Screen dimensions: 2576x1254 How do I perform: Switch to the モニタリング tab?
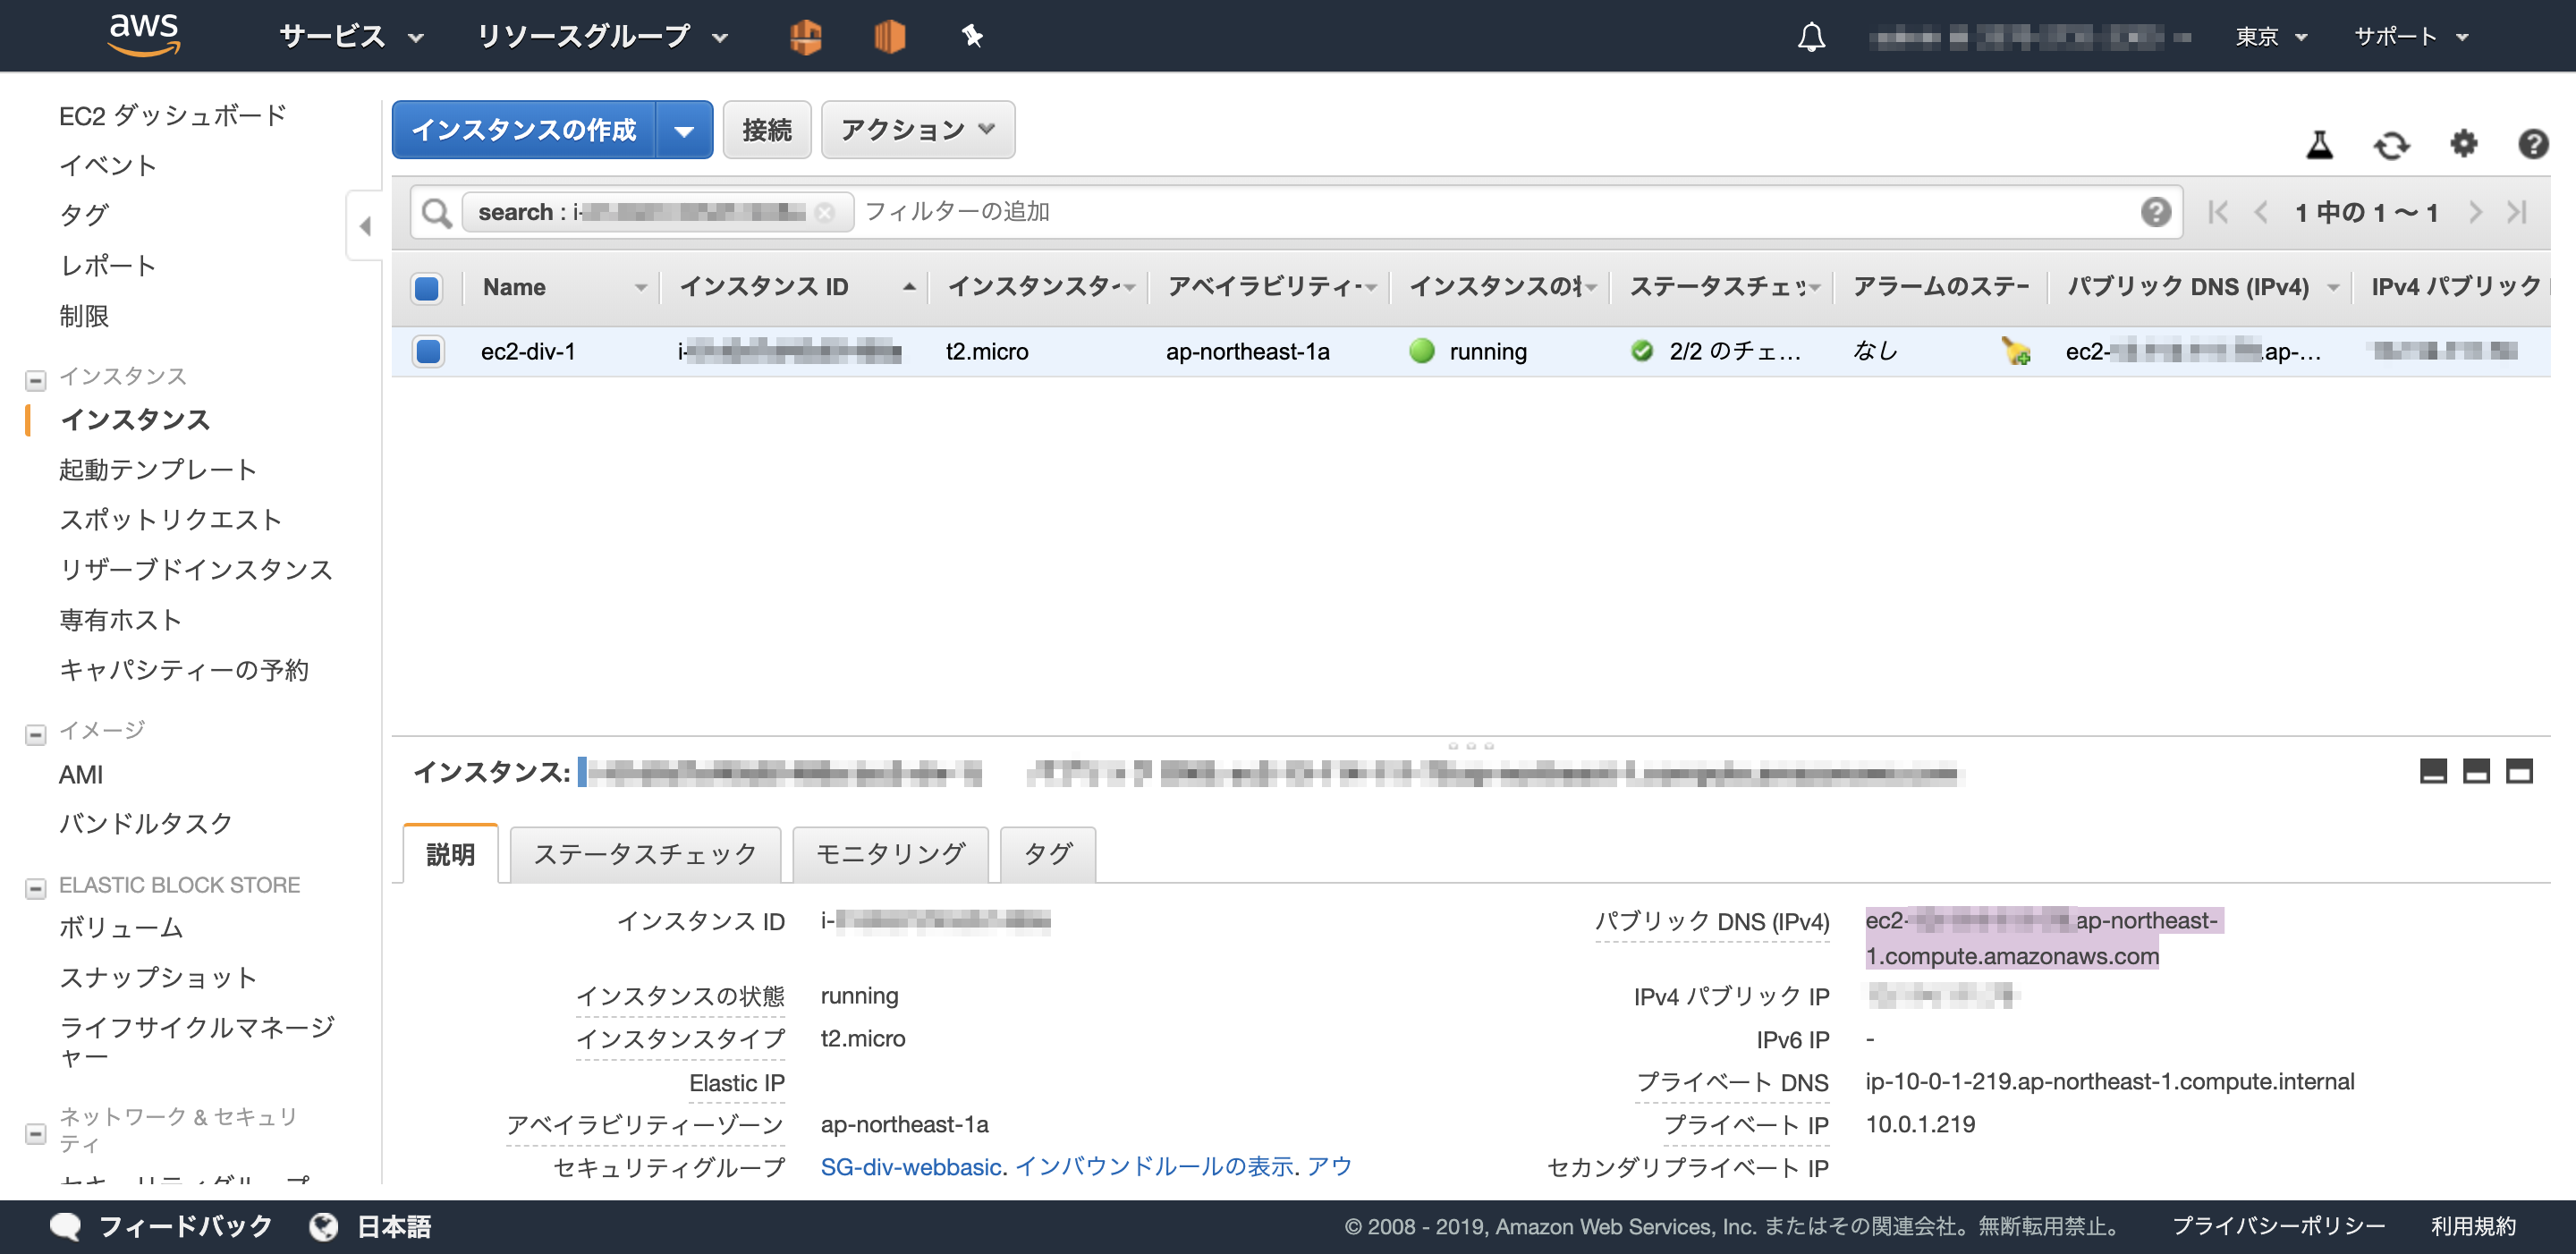pos(889,854)
